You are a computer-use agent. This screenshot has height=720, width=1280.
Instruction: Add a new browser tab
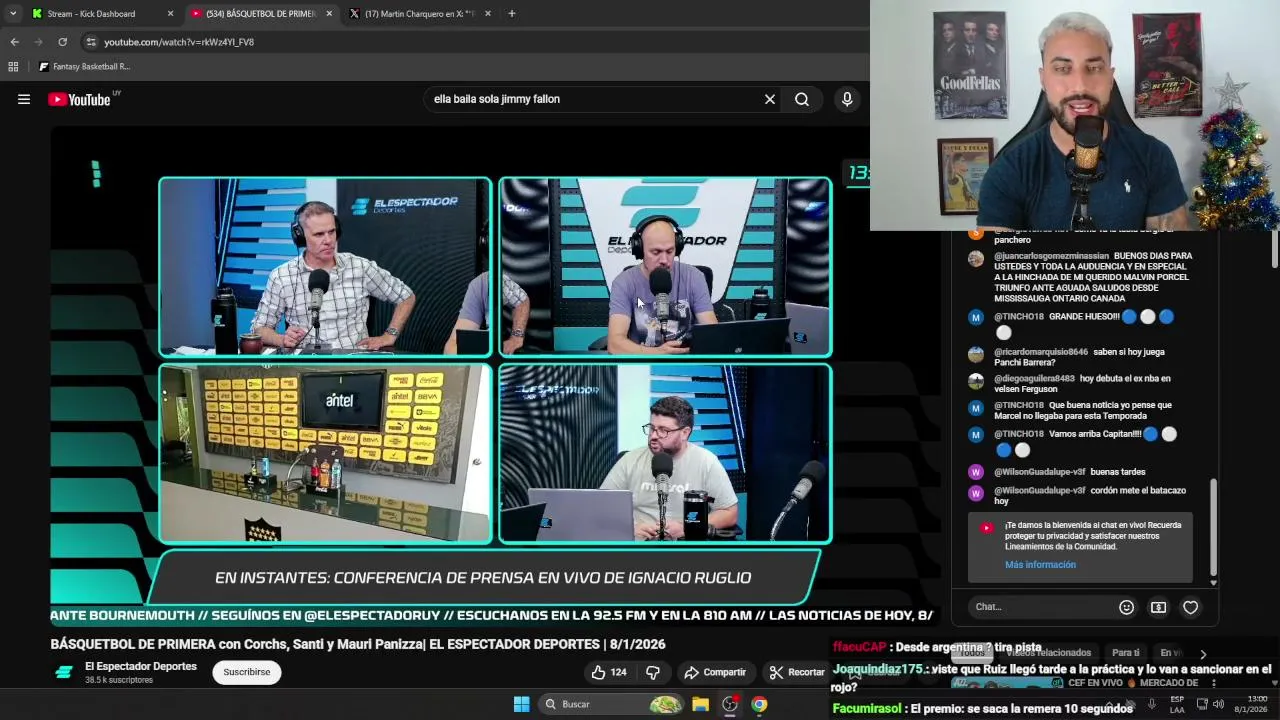click(511, 14)
